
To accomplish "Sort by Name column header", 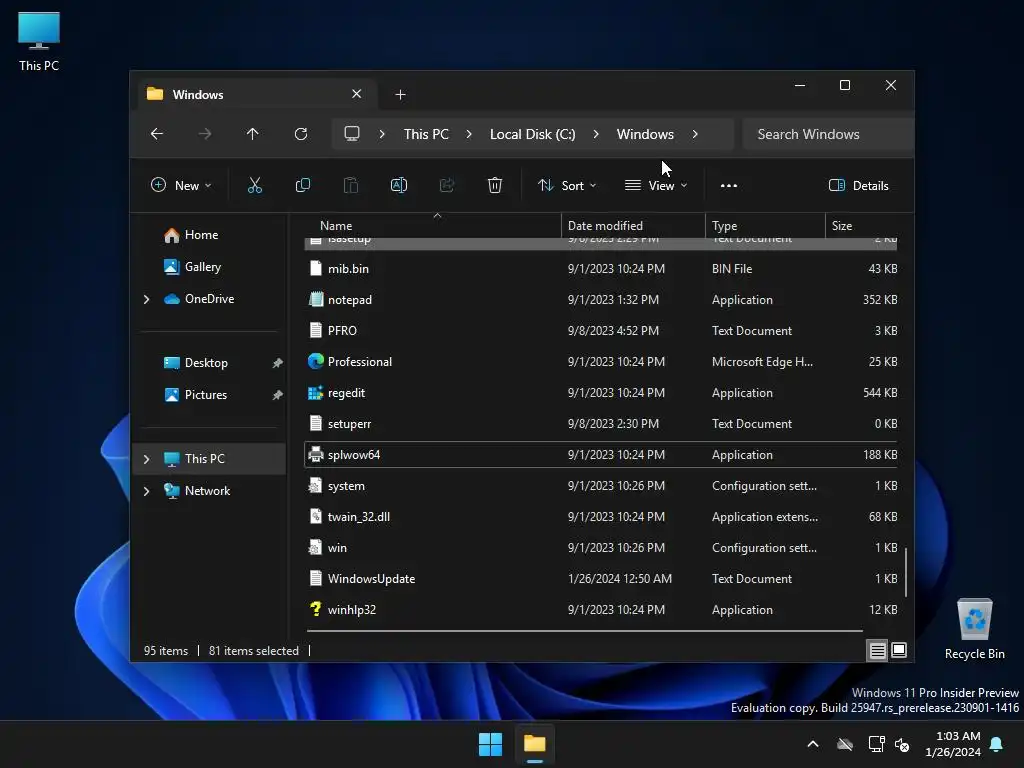I will [x=434, y=225].
